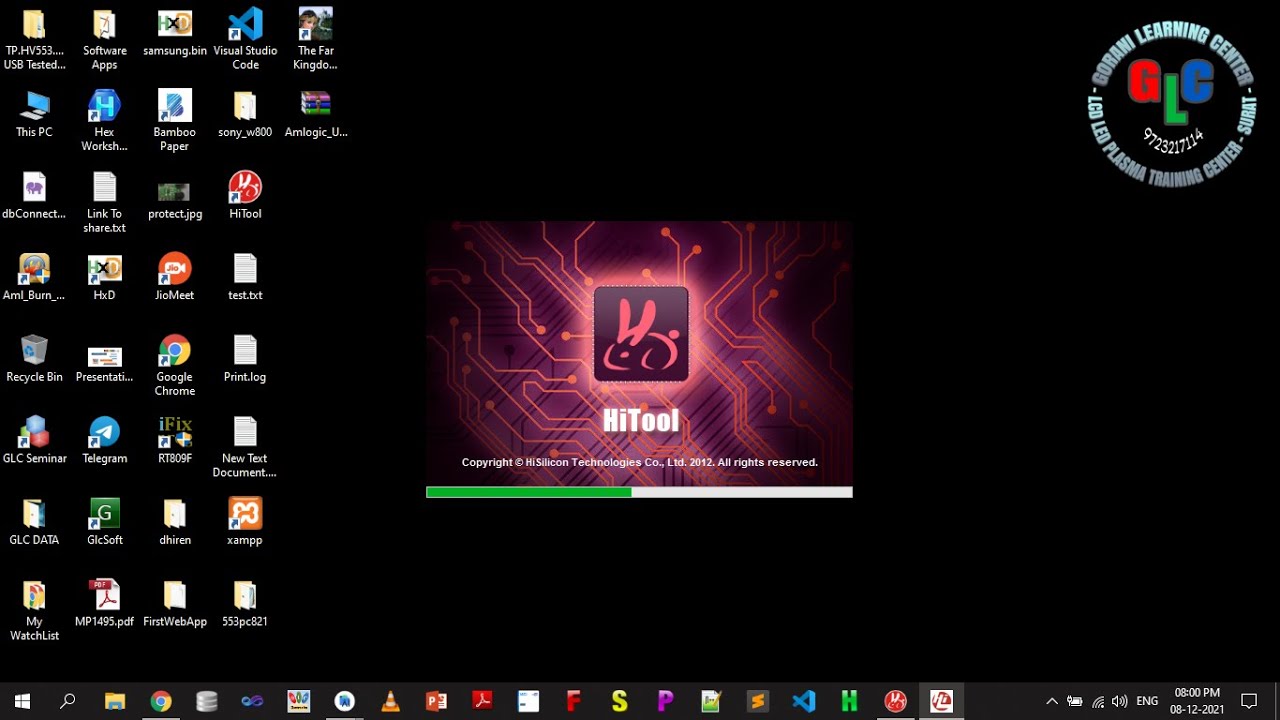Open the JioMeet desktop shortcut

174,277
